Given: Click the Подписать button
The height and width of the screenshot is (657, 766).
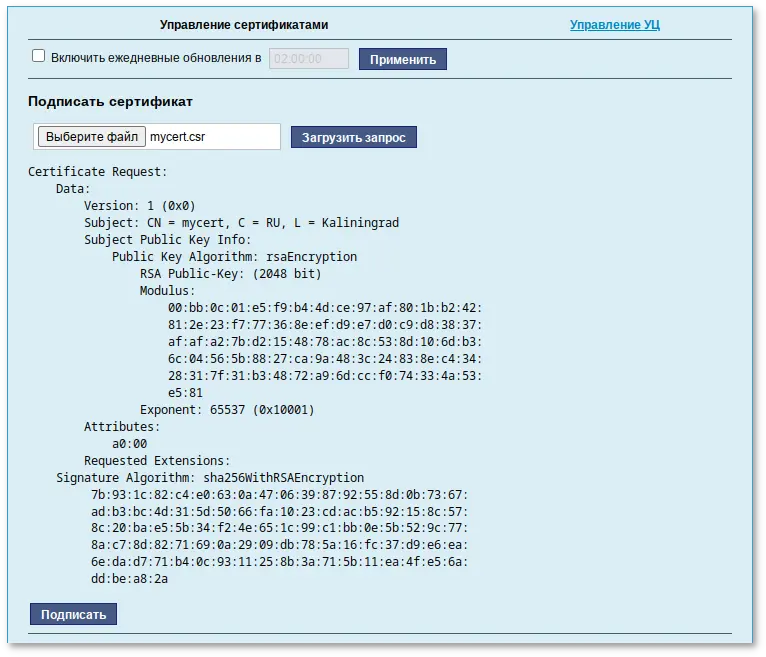Looking at the screenshot, I should (73, 614).
